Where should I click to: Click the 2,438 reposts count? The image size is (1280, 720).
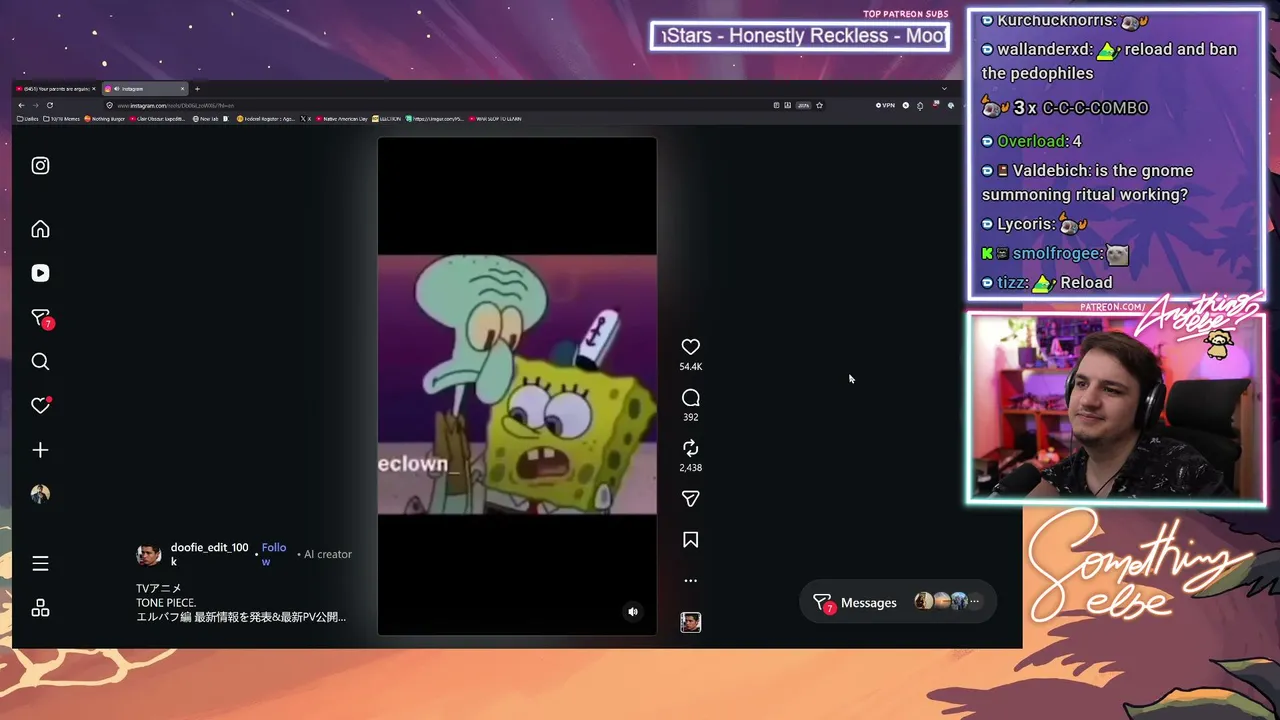[x=690, y=468]
